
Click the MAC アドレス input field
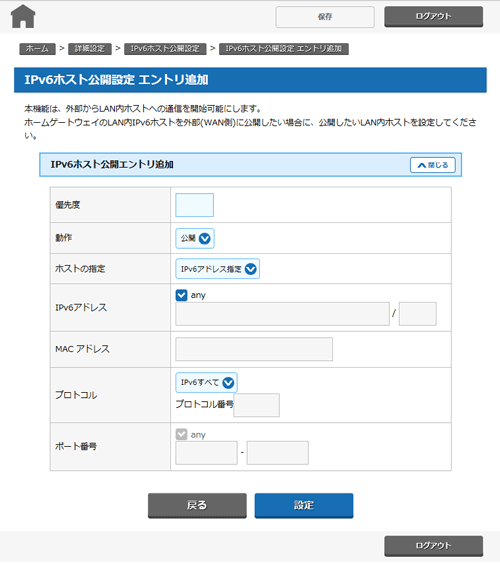coord(254,349)
